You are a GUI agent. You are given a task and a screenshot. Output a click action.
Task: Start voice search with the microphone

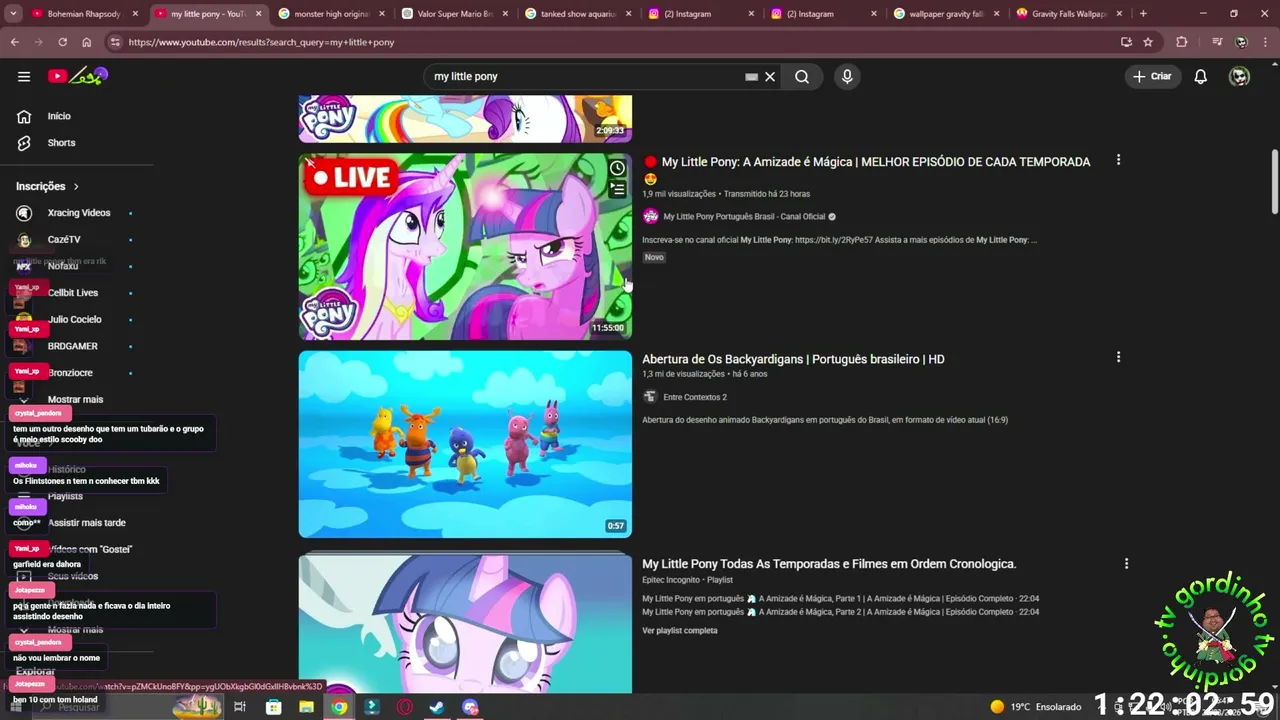847,76
